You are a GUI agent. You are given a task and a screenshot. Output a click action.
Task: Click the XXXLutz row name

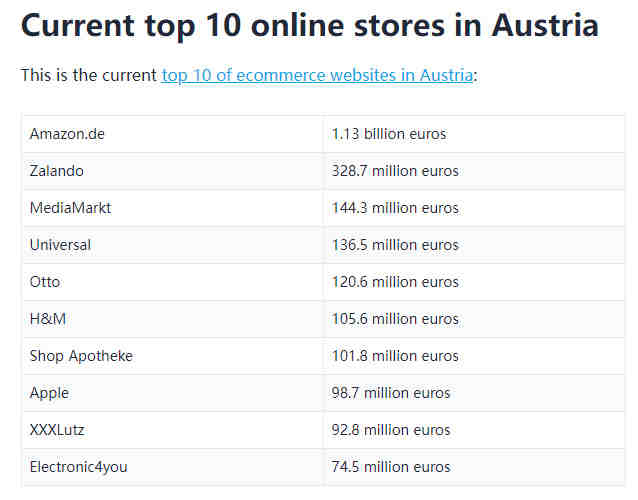(x=57, y=430)
